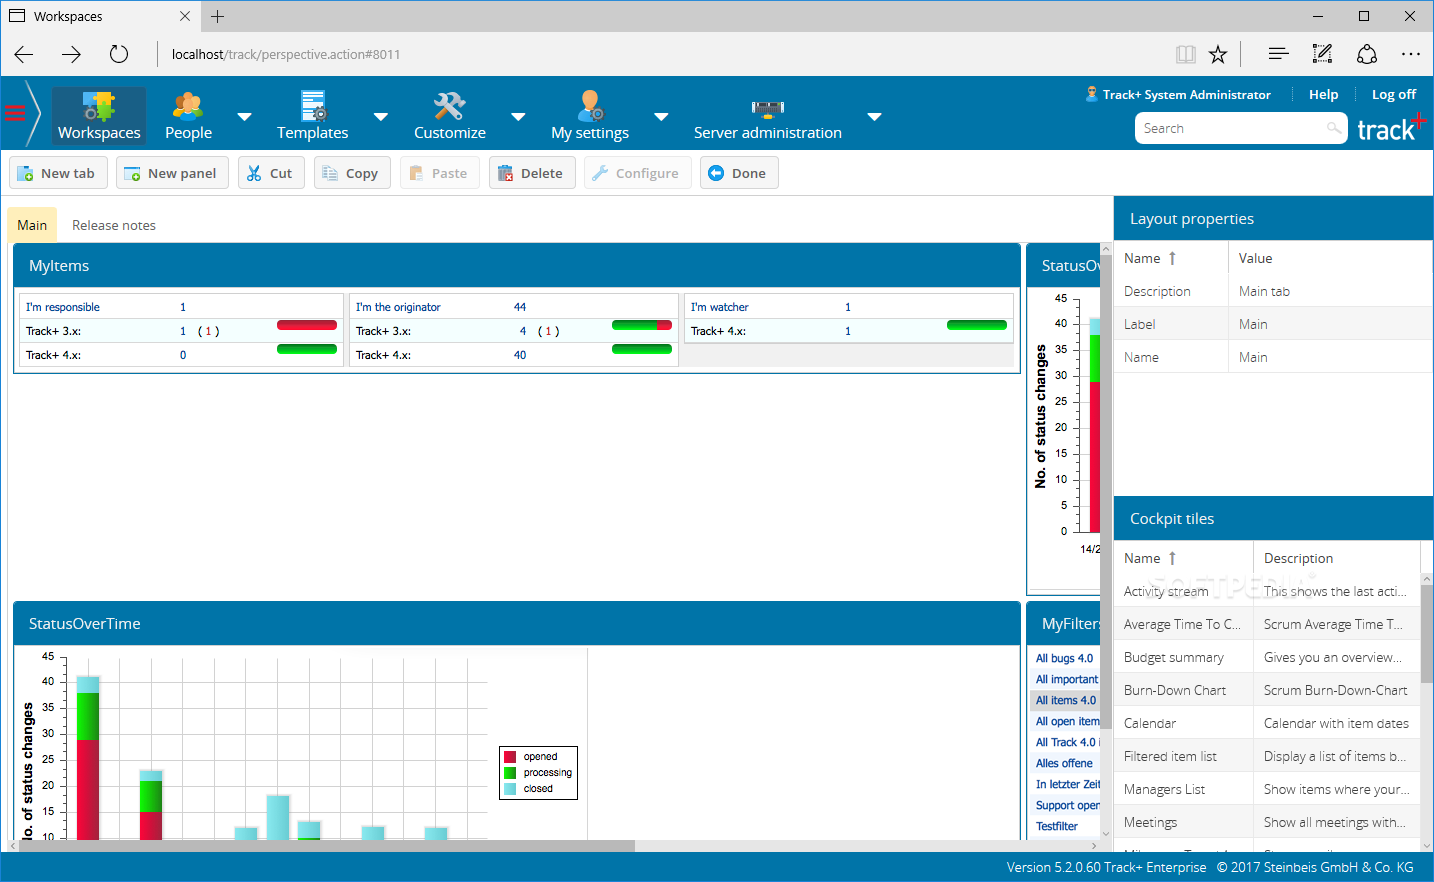The width and height of the screenshot is (1434, 882).
Task: Switch to the Main tab
Action: [x=32, y=225]
